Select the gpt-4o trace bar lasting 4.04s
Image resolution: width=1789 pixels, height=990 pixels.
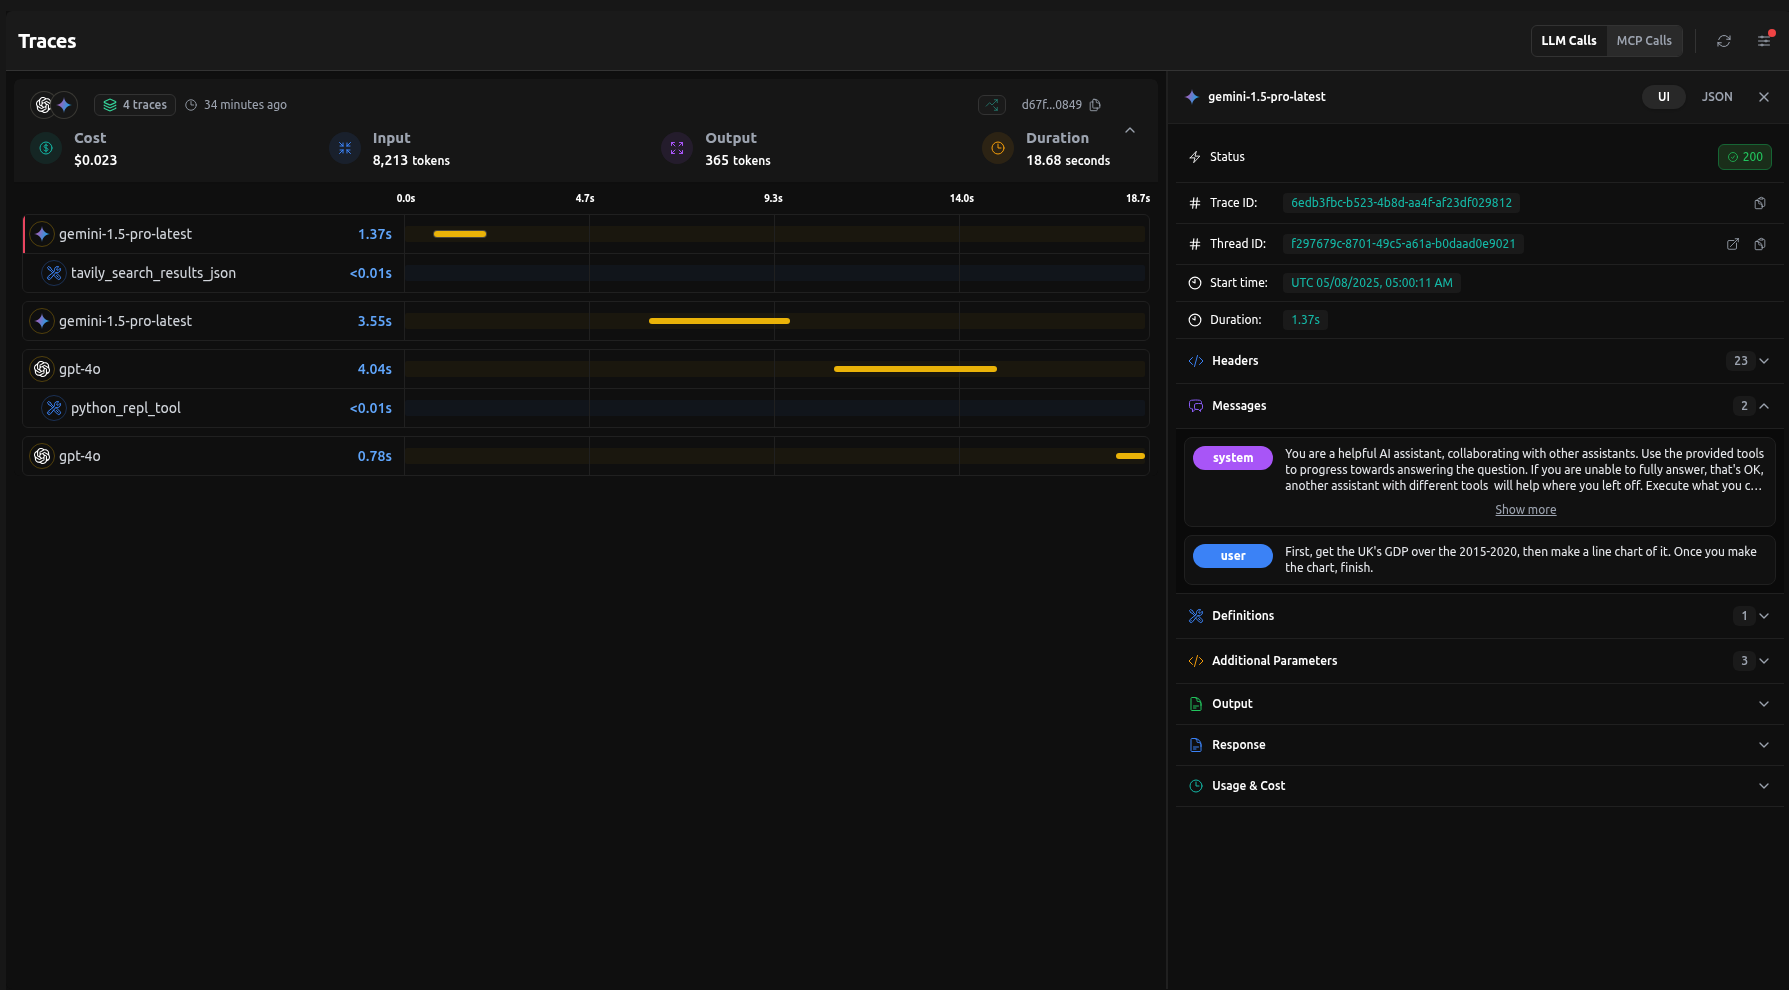click(915, 368)
